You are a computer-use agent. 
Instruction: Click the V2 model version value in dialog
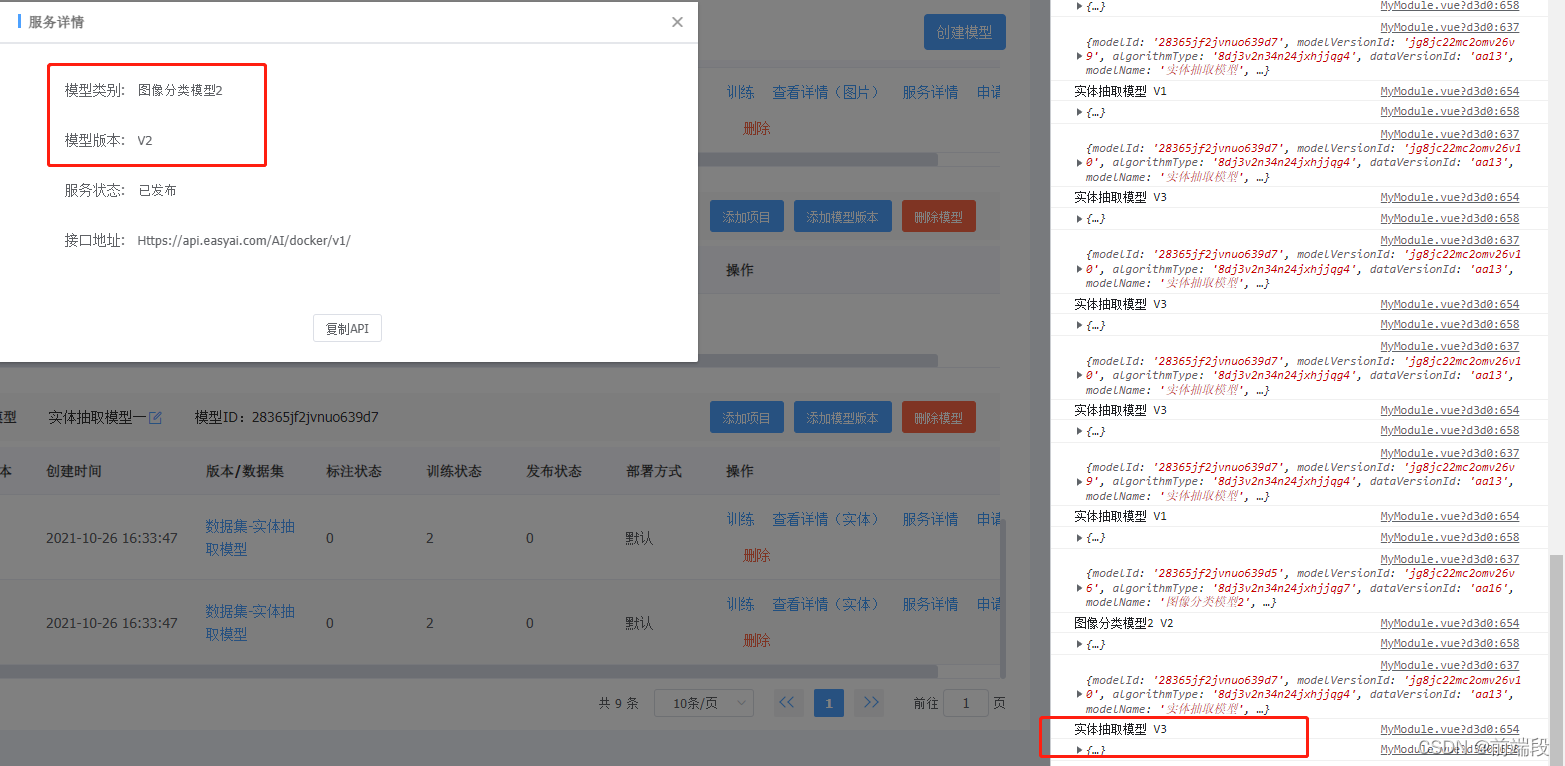tap(145, 140)
